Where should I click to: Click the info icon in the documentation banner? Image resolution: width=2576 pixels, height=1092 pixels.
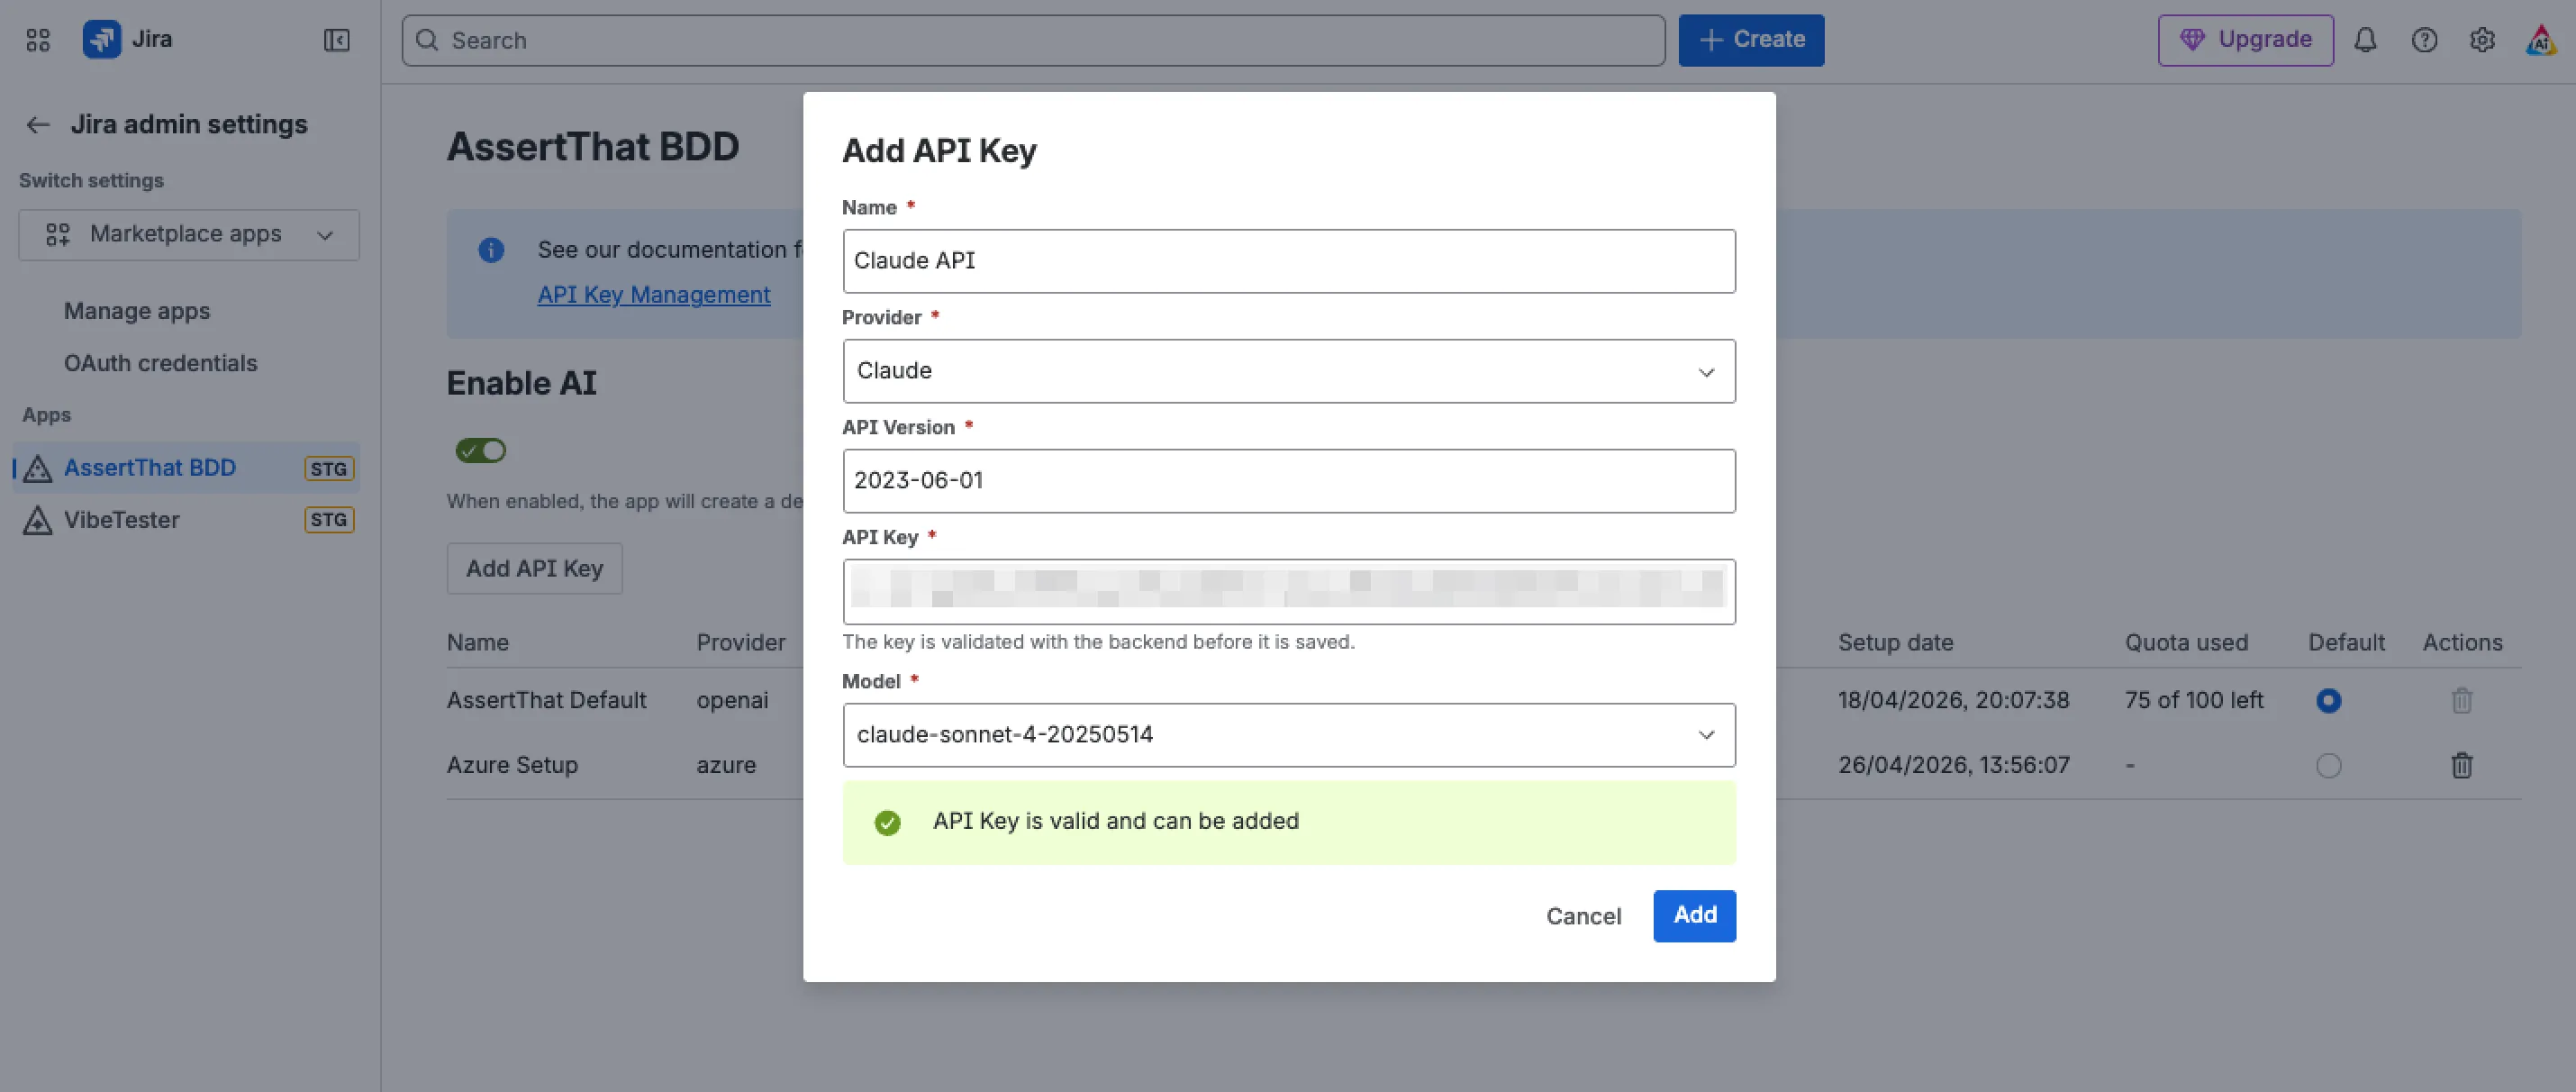pyautogui.click(x=491, y=250)
